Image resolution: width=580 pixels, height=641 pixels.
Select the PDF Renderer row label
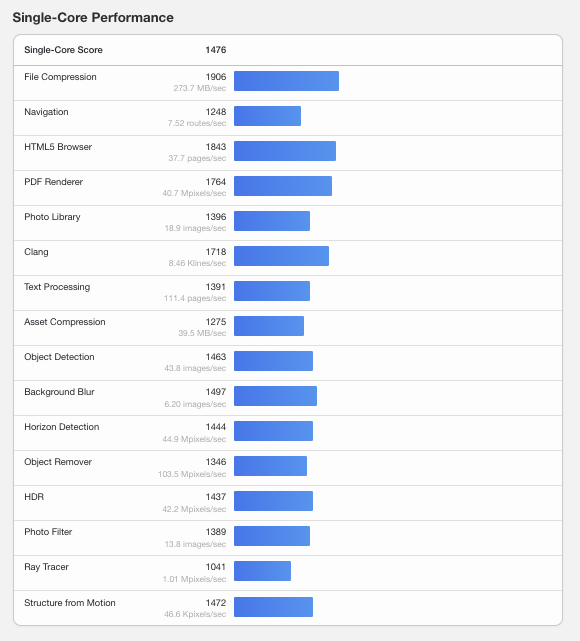[x=54, y=182]
